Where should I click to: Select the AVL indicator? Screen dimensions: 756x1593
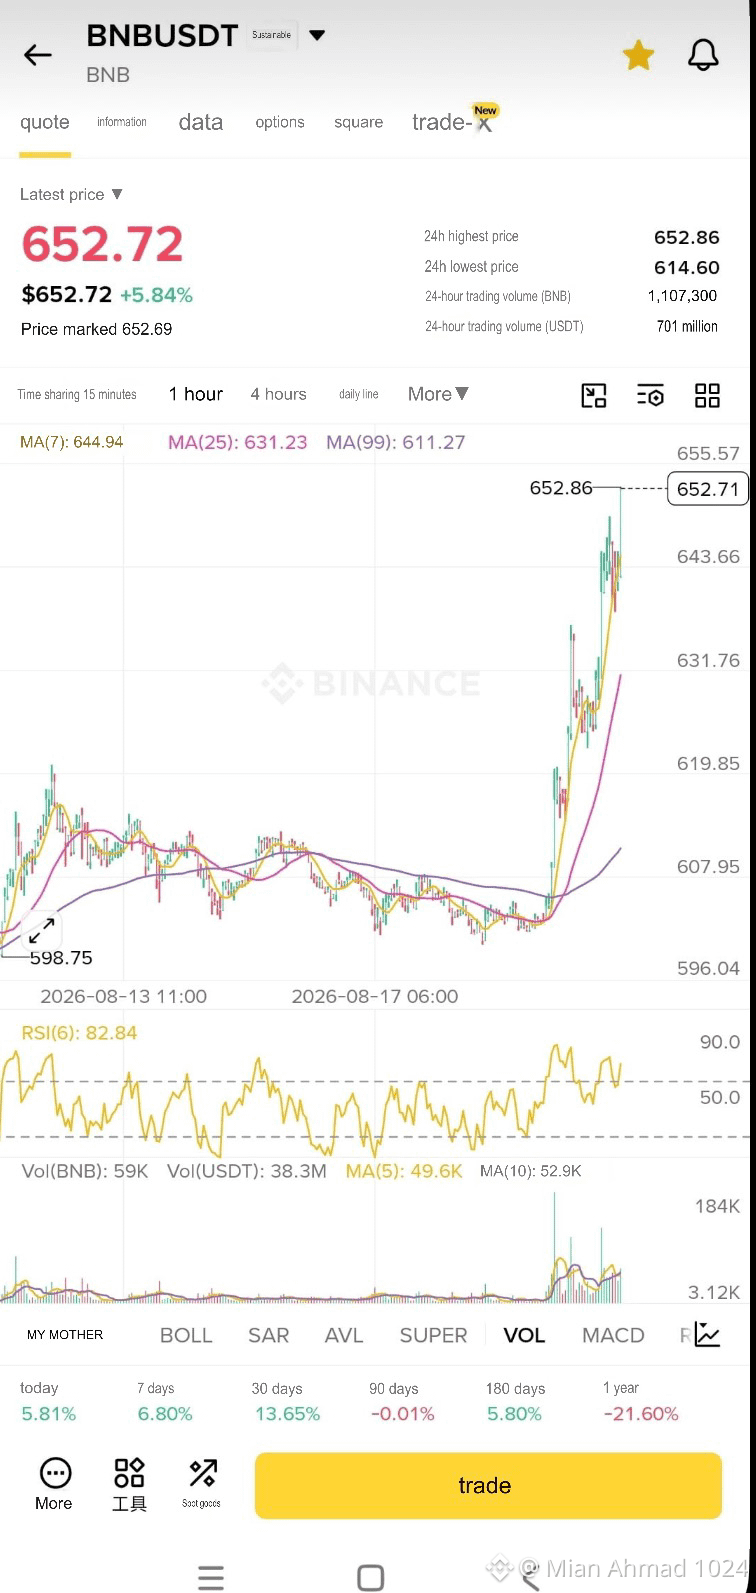pyautogui.click(x=344, y=1335)
